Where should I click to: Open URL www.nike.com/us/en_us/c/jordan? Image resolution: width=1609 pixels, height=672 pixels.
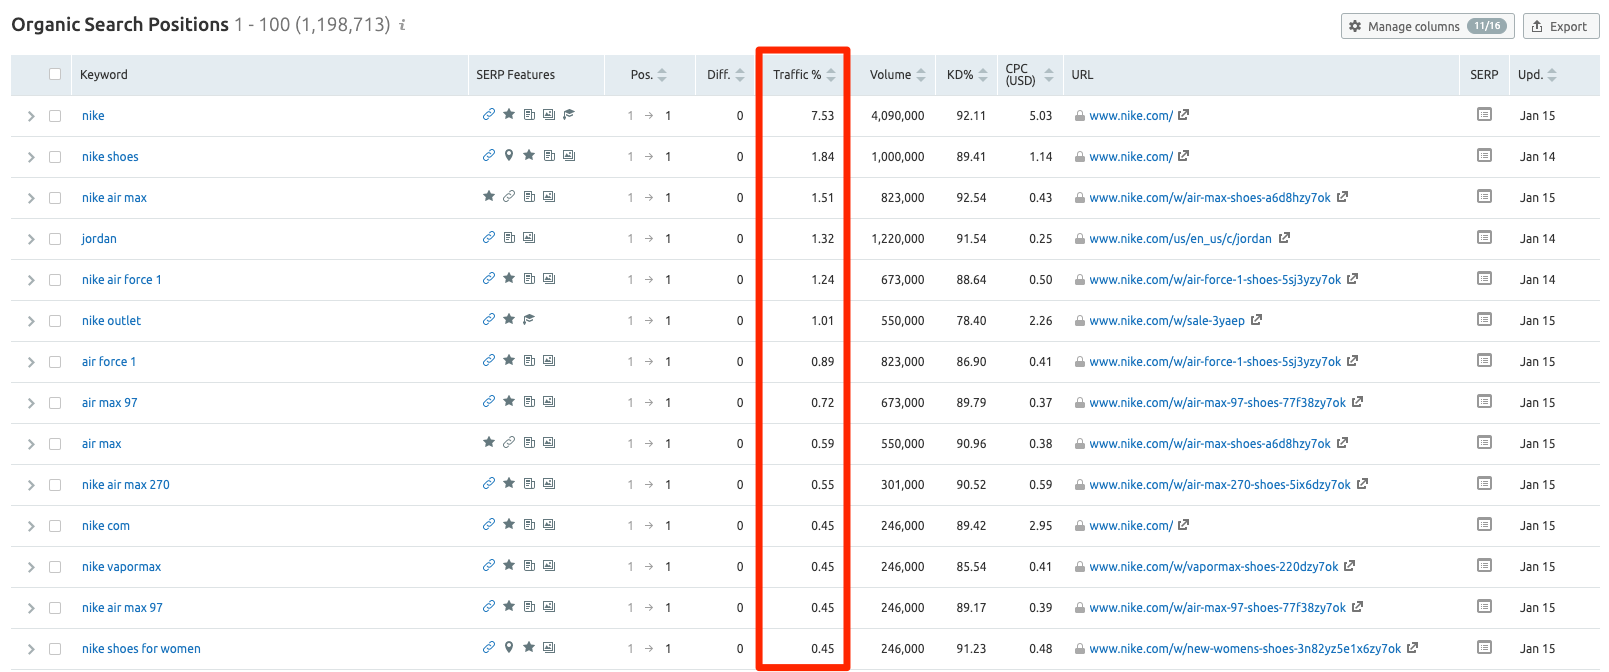1180,239
